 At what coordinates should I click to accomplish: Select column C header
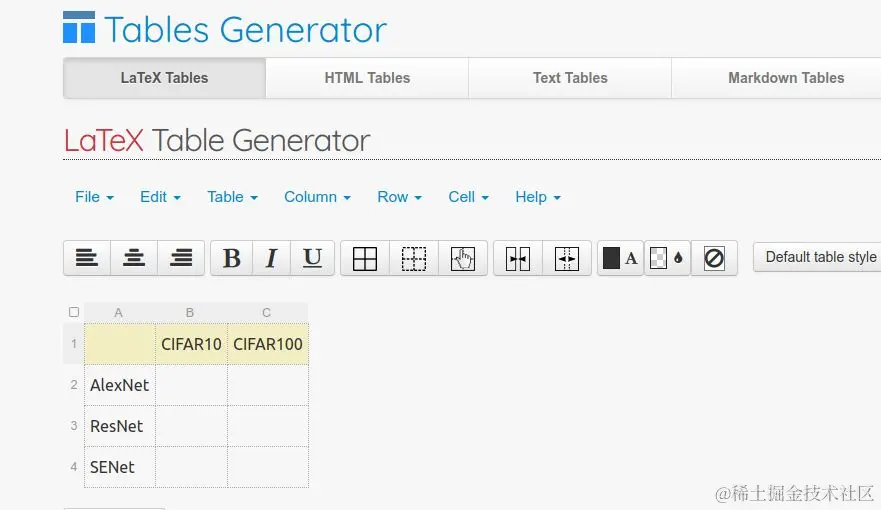click(x=267, y=312)
